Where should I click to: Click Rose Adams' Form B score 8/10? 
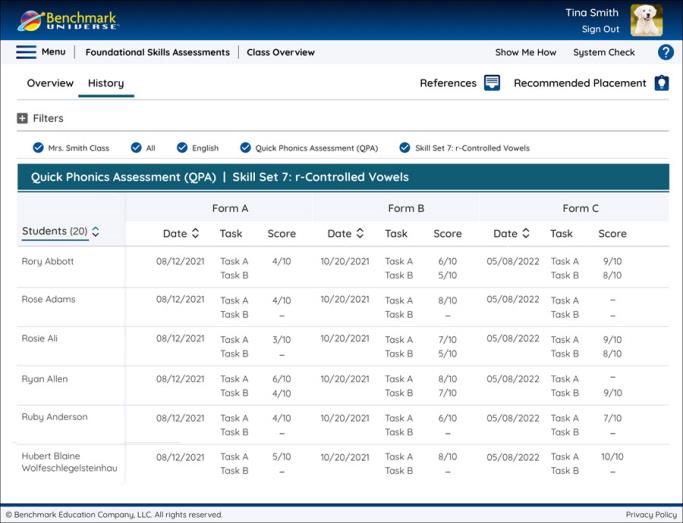447,300
